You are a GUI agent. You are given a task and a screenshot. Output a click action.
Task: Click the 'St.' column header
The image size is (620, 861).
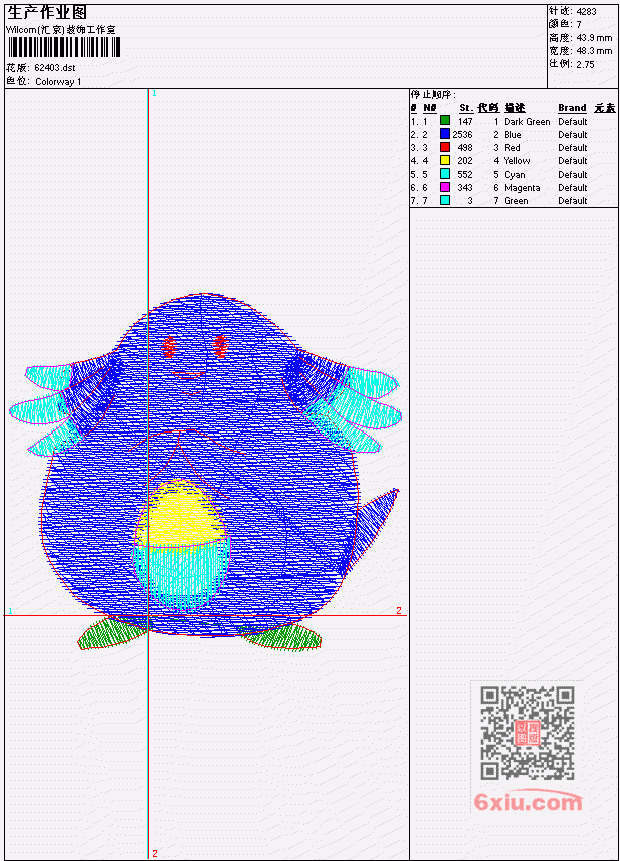pyautogui.click(x=466, y=108)
